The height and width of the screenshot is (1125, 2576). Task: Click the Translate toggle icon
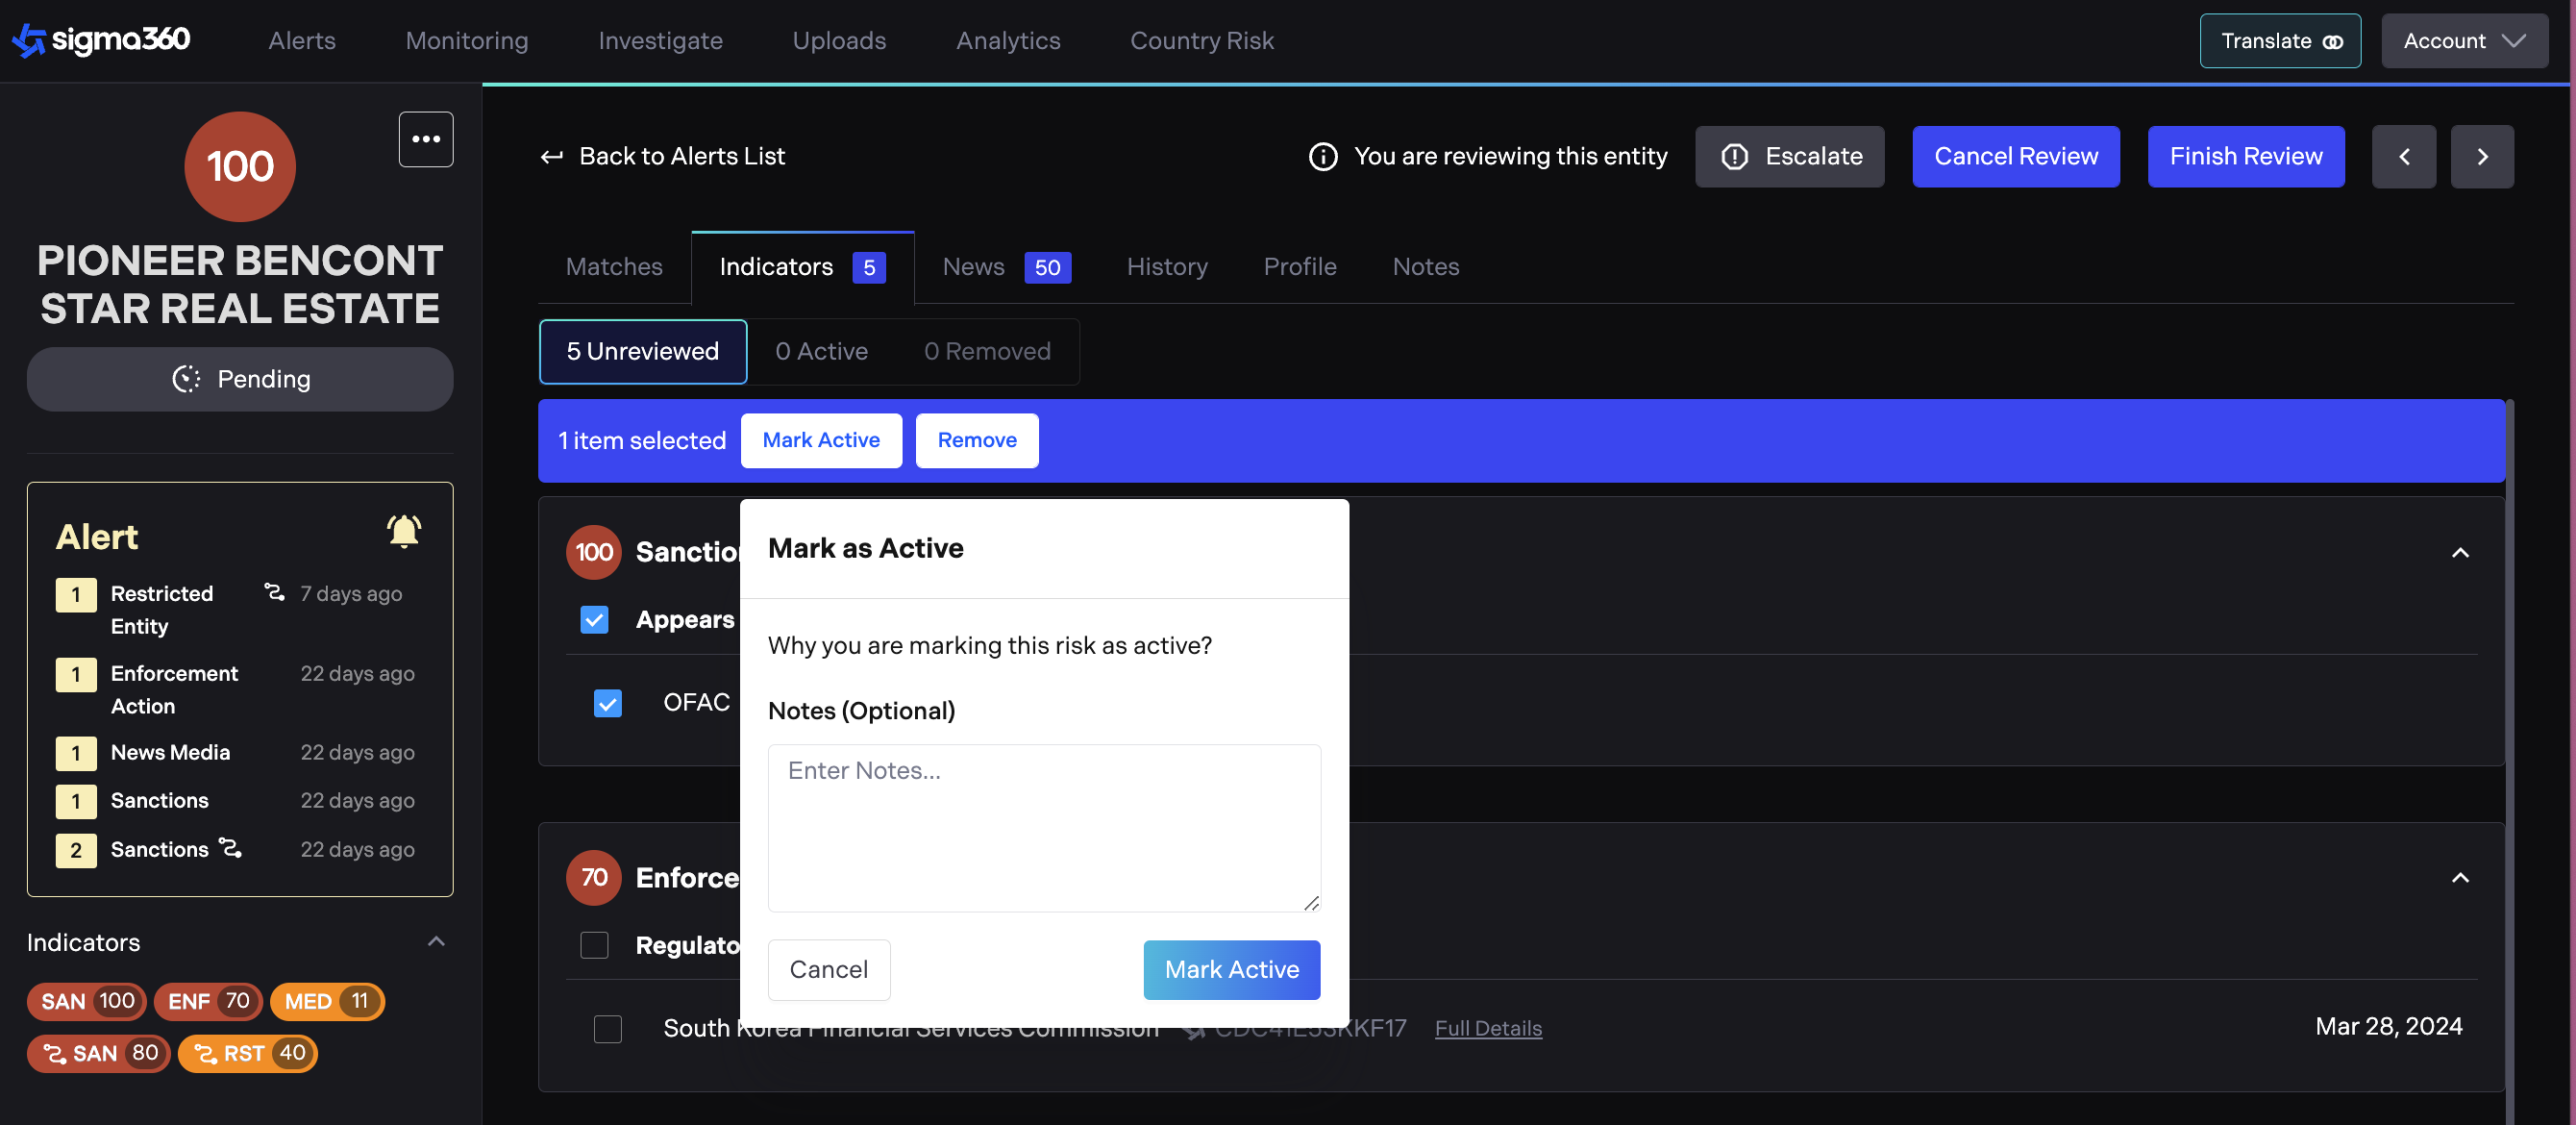[x=2332, y=41]
